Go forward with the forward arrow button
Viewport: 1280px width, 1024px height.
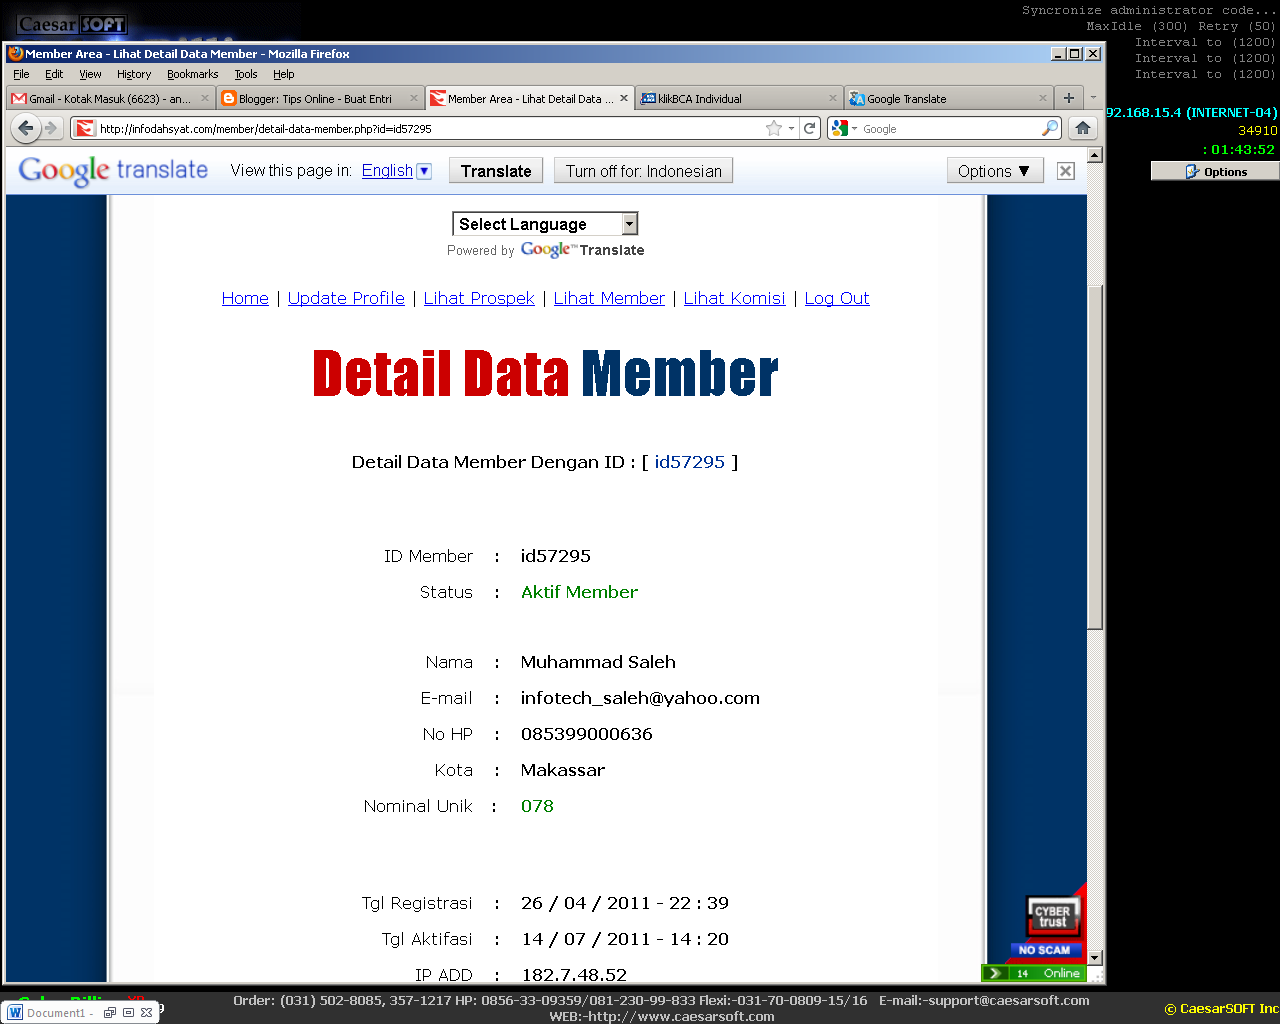(51, 128)
